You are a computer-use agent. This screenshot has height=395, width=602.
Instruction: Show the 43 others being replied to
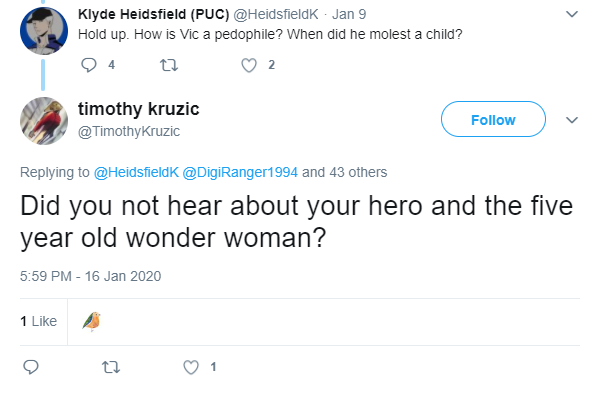(x=344, y=172)
